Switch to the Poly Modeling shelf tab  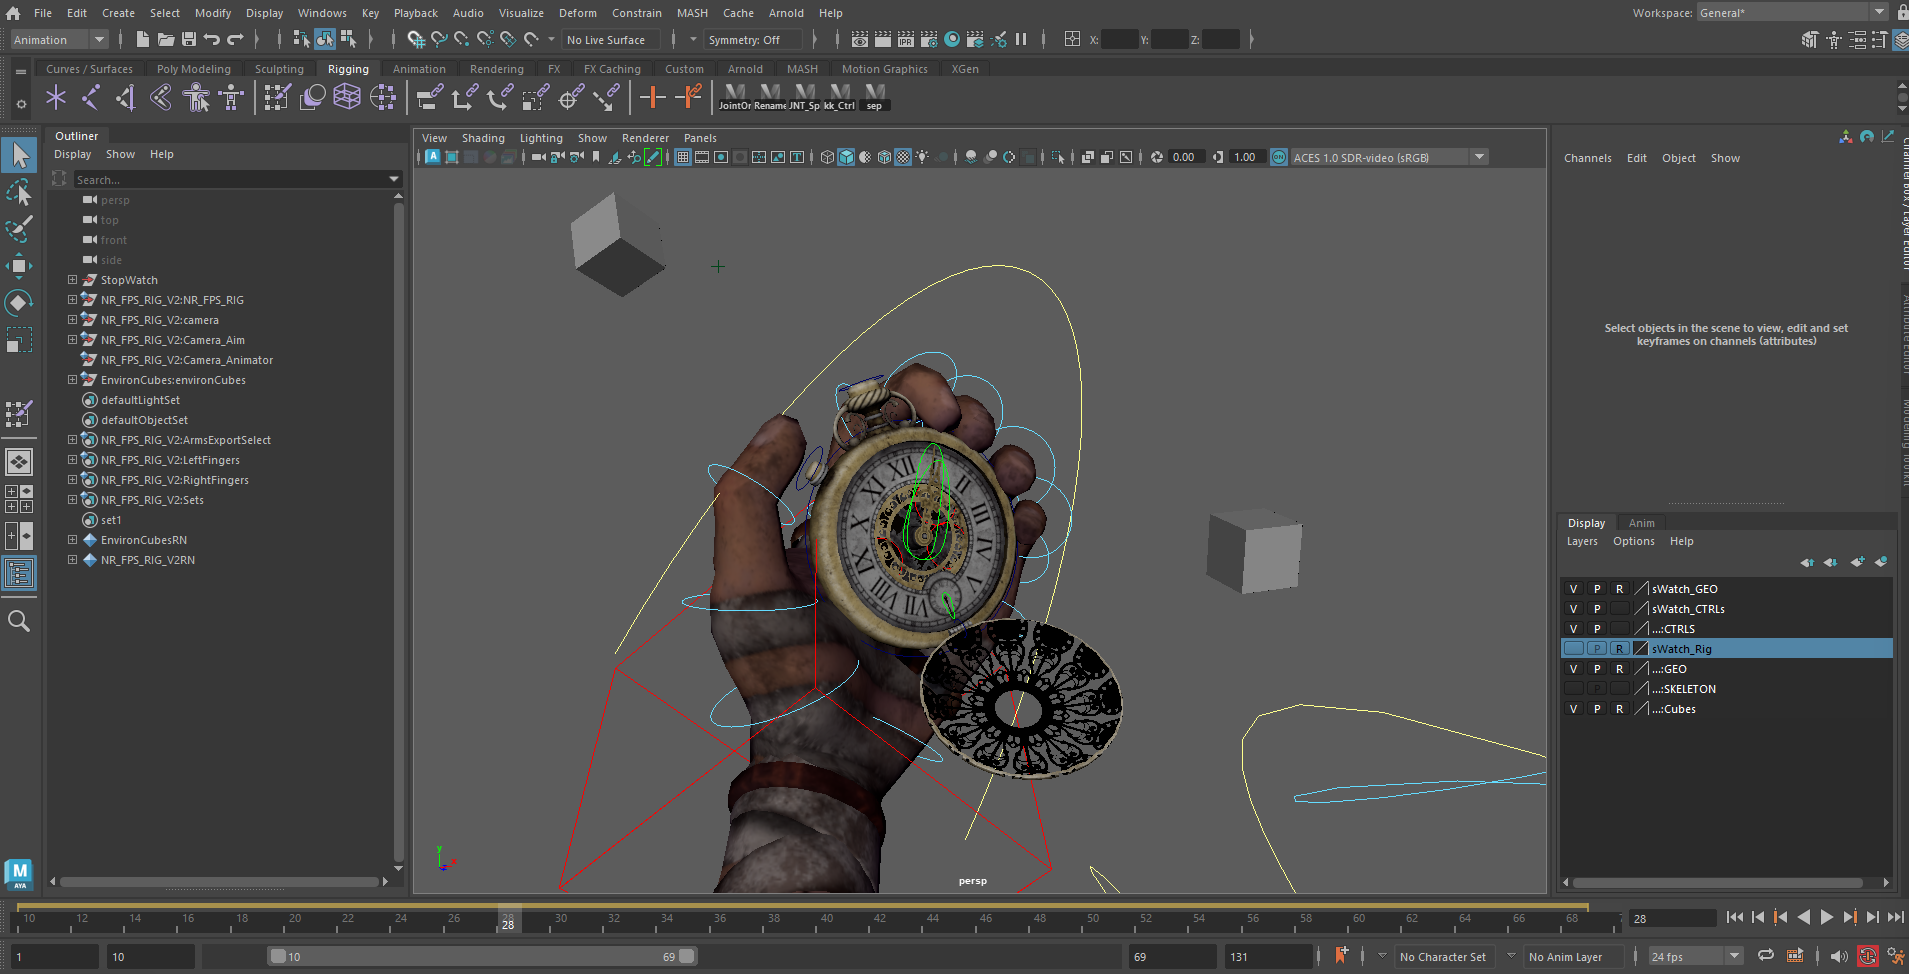194,69
